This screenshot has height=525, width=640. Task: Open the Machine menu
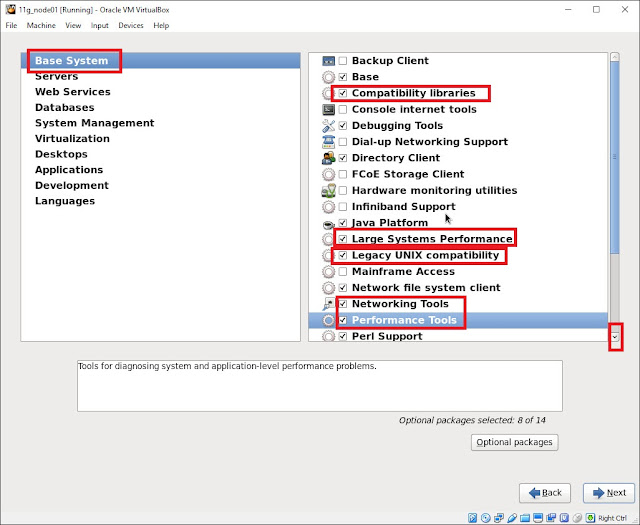coord(41,25)
